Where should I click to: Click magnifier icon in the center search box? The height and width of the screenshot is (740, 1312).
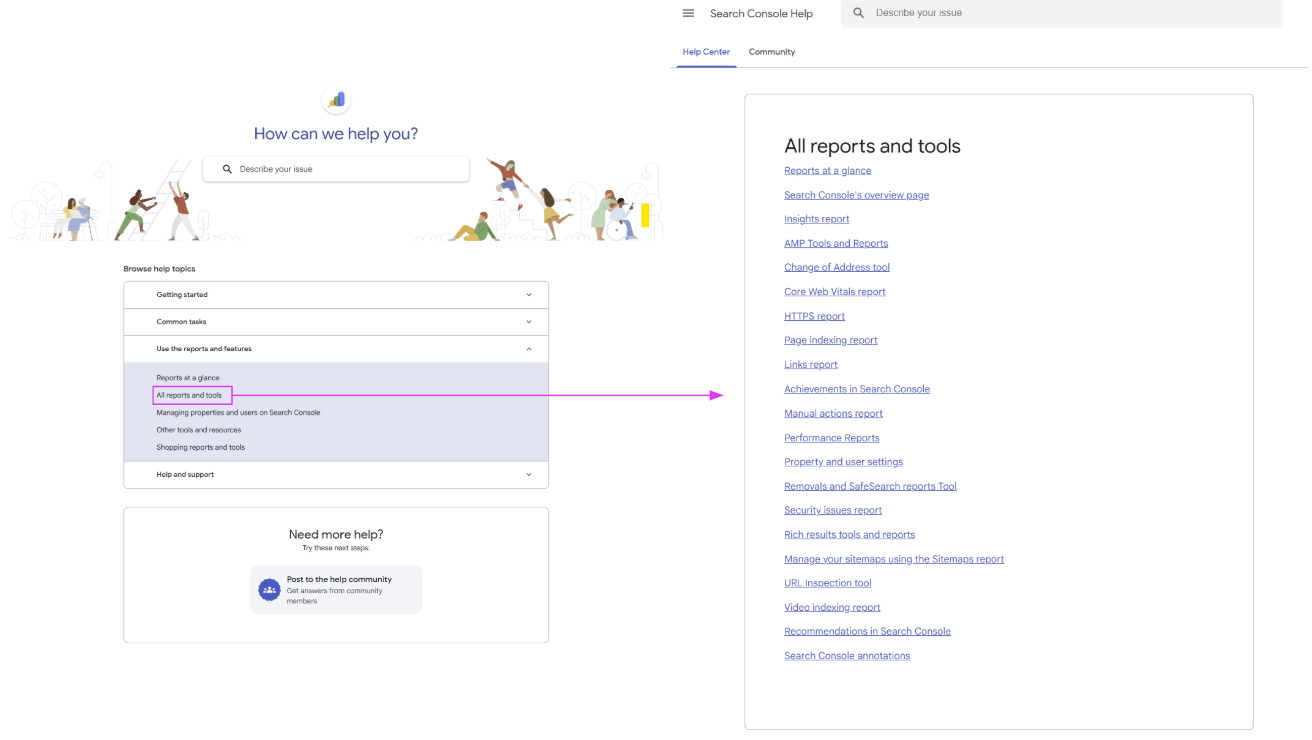(x=227, y=169)
